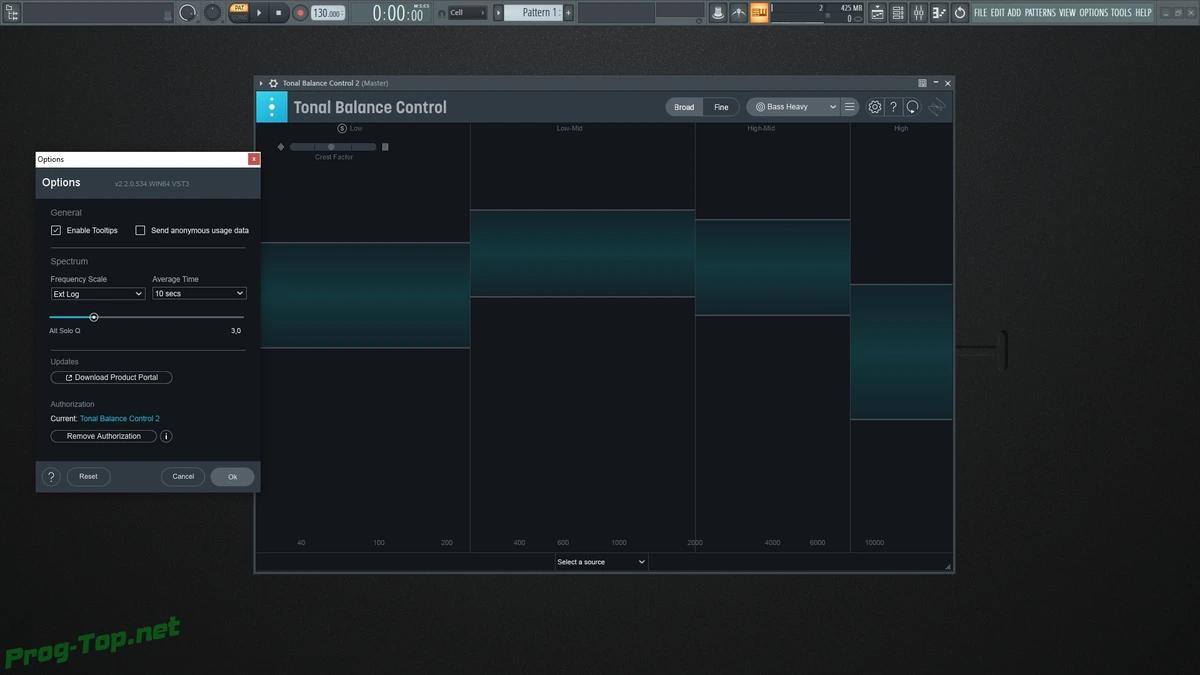Open Tonal Balance Control settings gear
This screenshot has height=675, width=1200.
pos(875,107)
